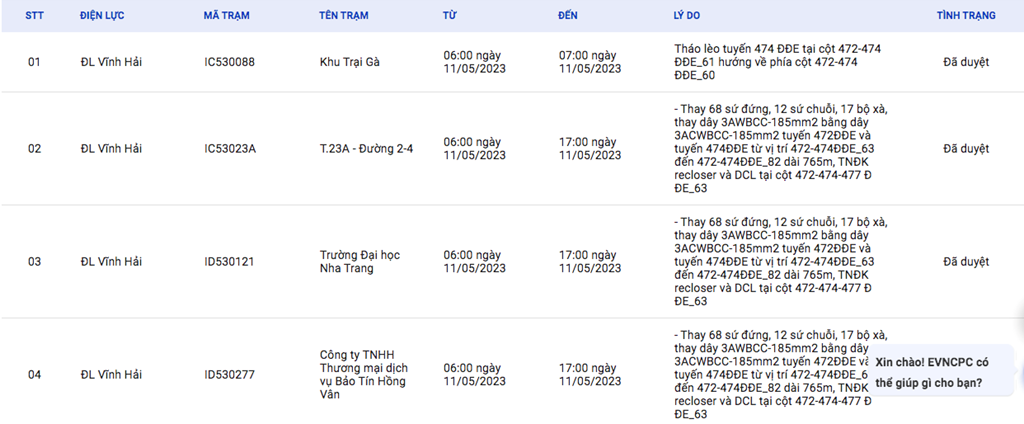Click the T.23A - Đường 2-4 station name
This screenshot has height=424, width=1024.
point(366,149)
